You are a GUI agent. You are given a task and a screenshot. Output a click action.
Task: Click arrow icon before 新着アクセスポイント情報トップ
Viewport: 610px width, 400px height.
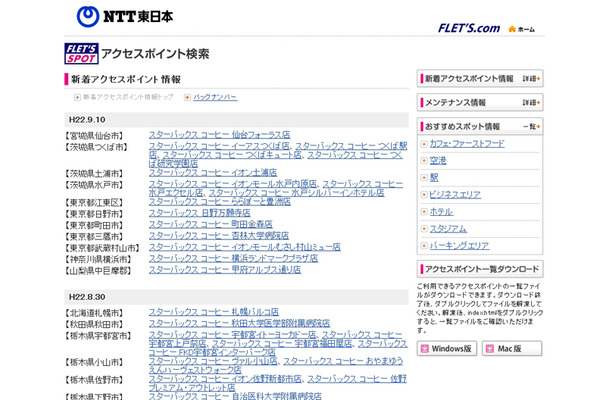pos(77,97)
